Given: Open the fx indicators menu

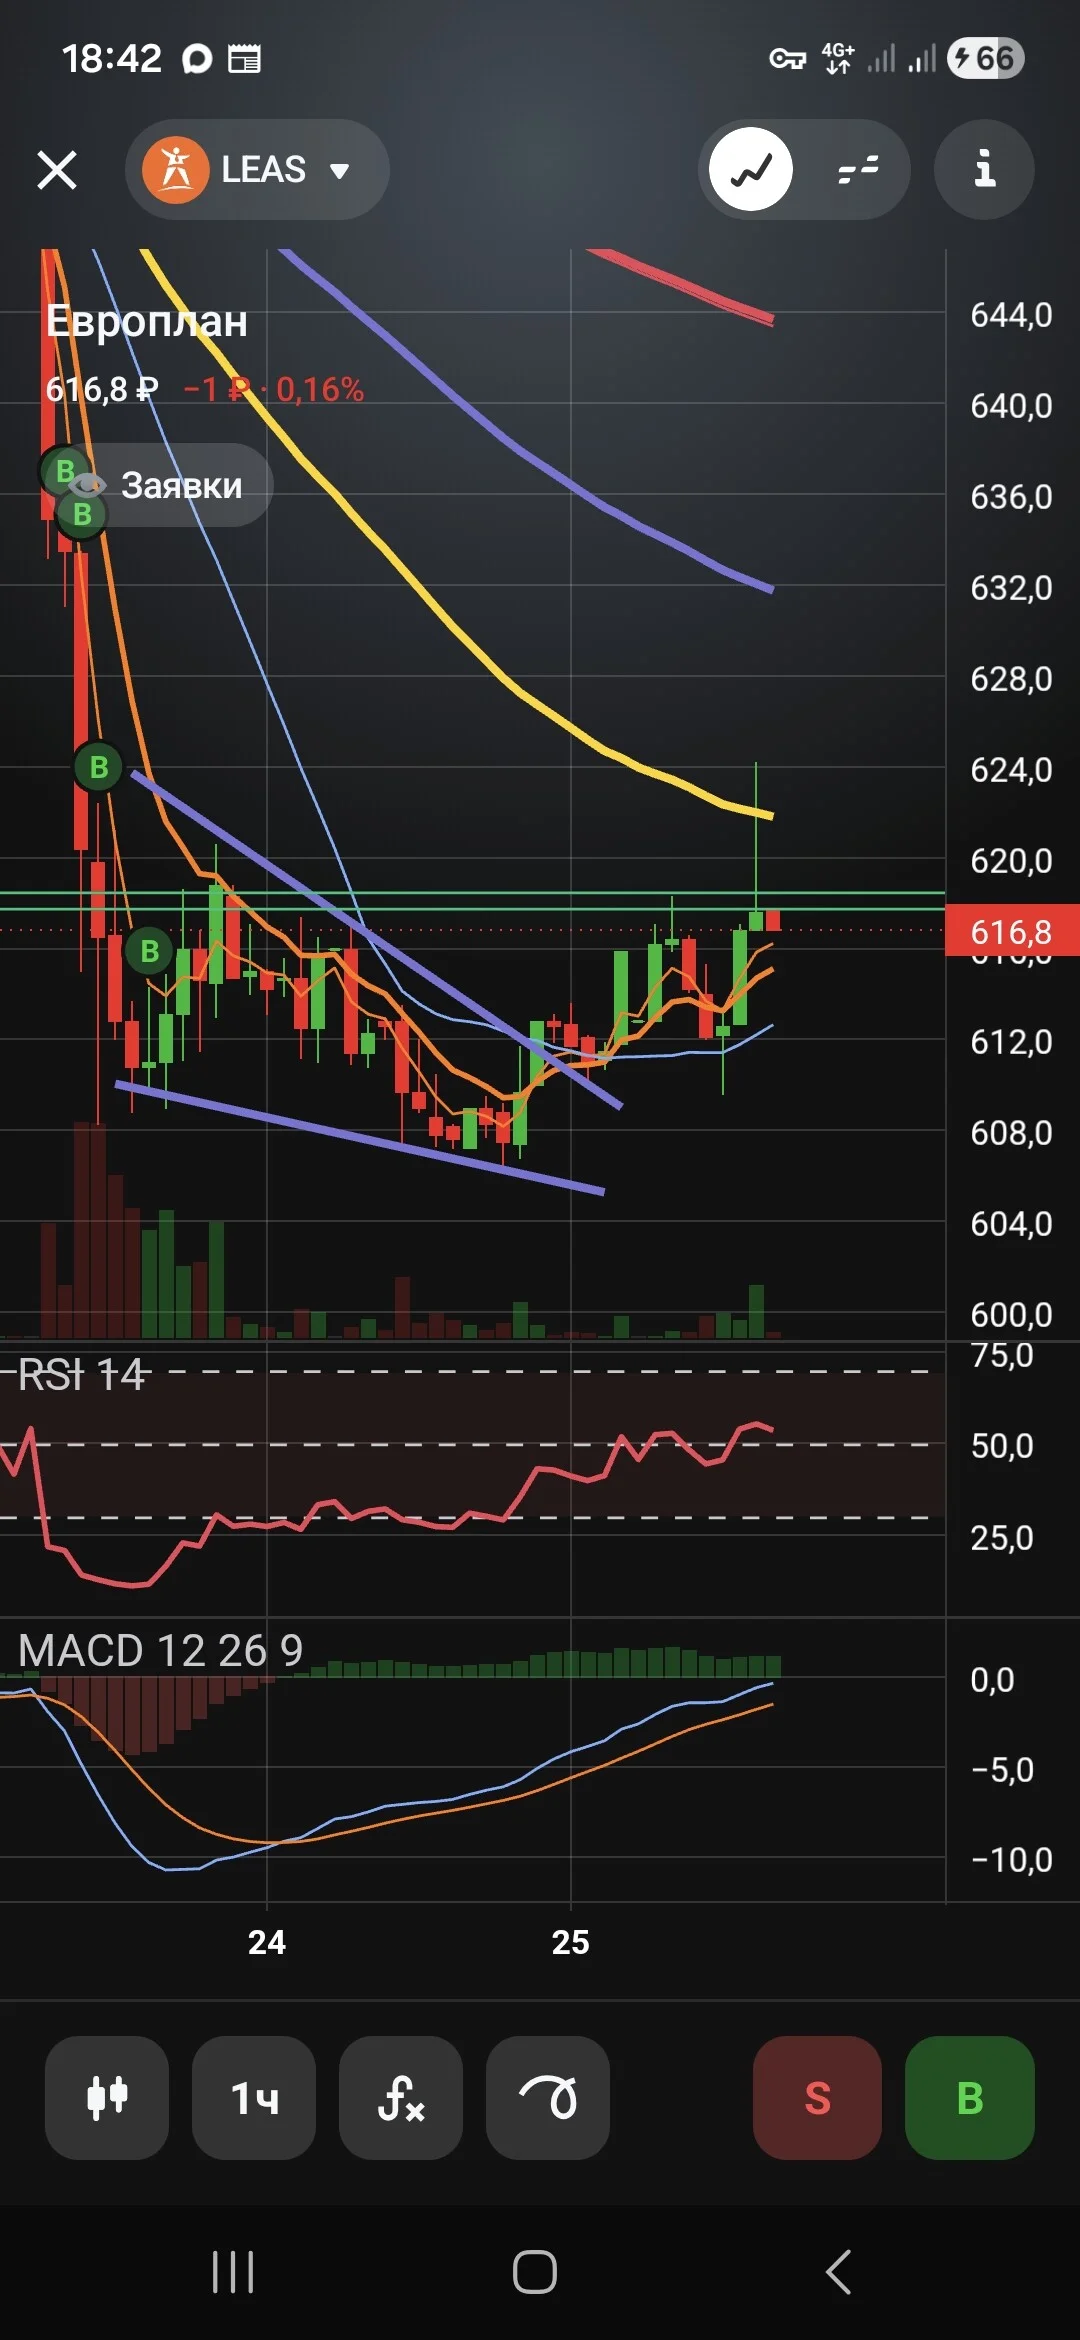Looking at the screenshot, I should [x=401, y=2097].
